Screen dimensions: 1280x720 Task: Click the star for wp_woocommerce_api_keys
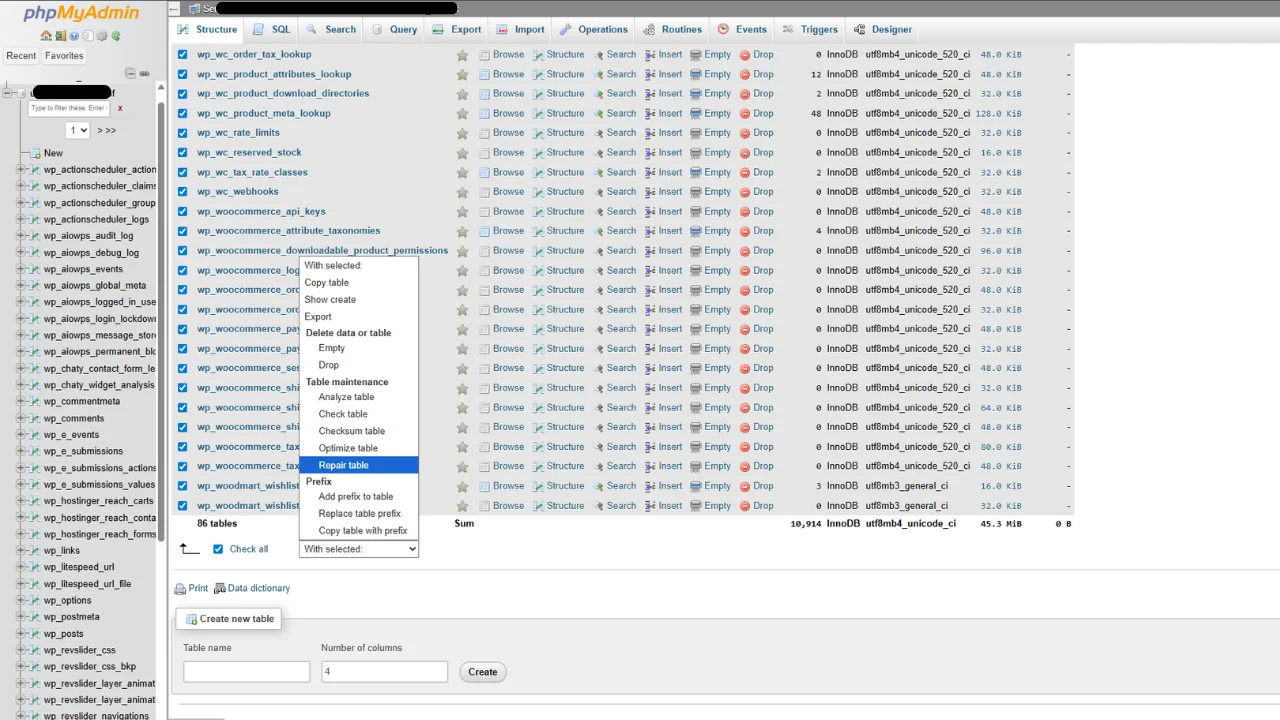click(x=462, y=212)
